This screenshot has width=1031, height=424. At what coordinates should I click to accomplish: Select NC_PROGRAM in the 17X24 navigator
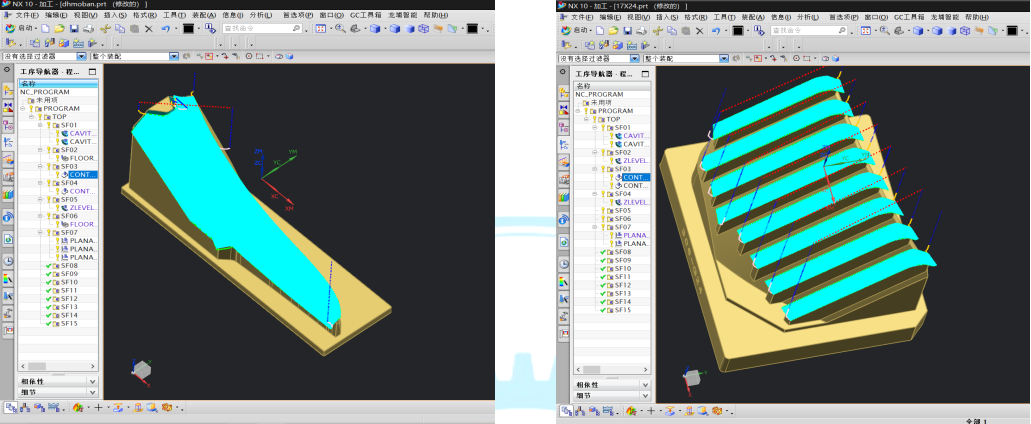click(598, 94)
